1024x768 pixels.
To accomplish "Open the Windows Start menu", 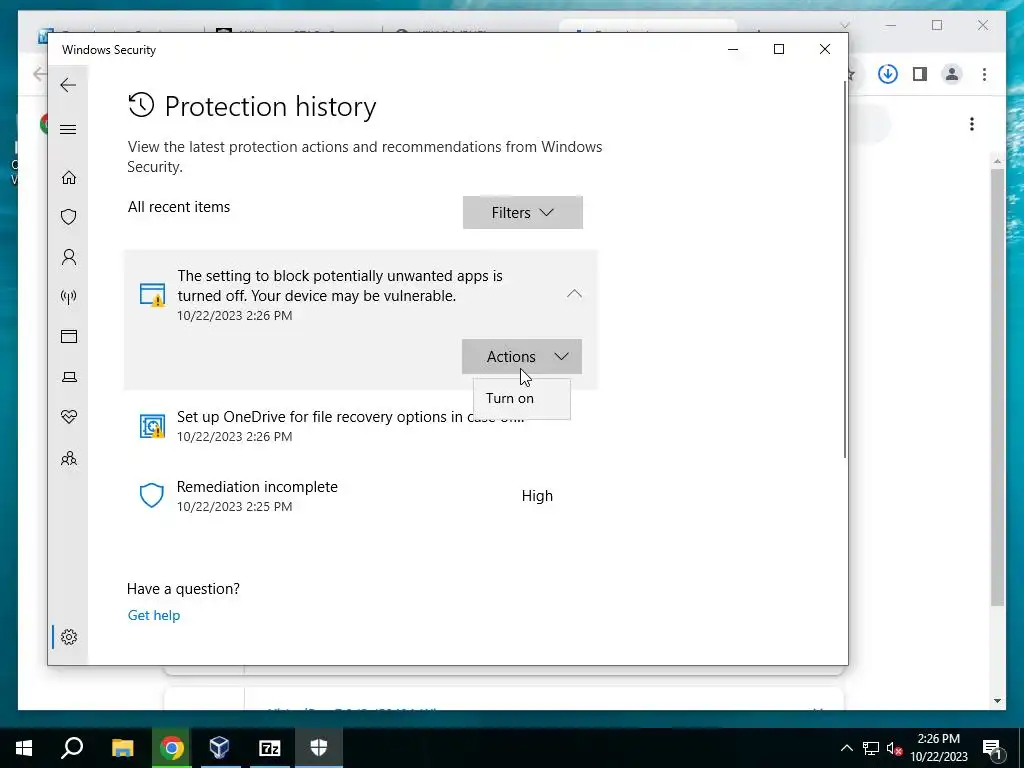I will [24, 748].
